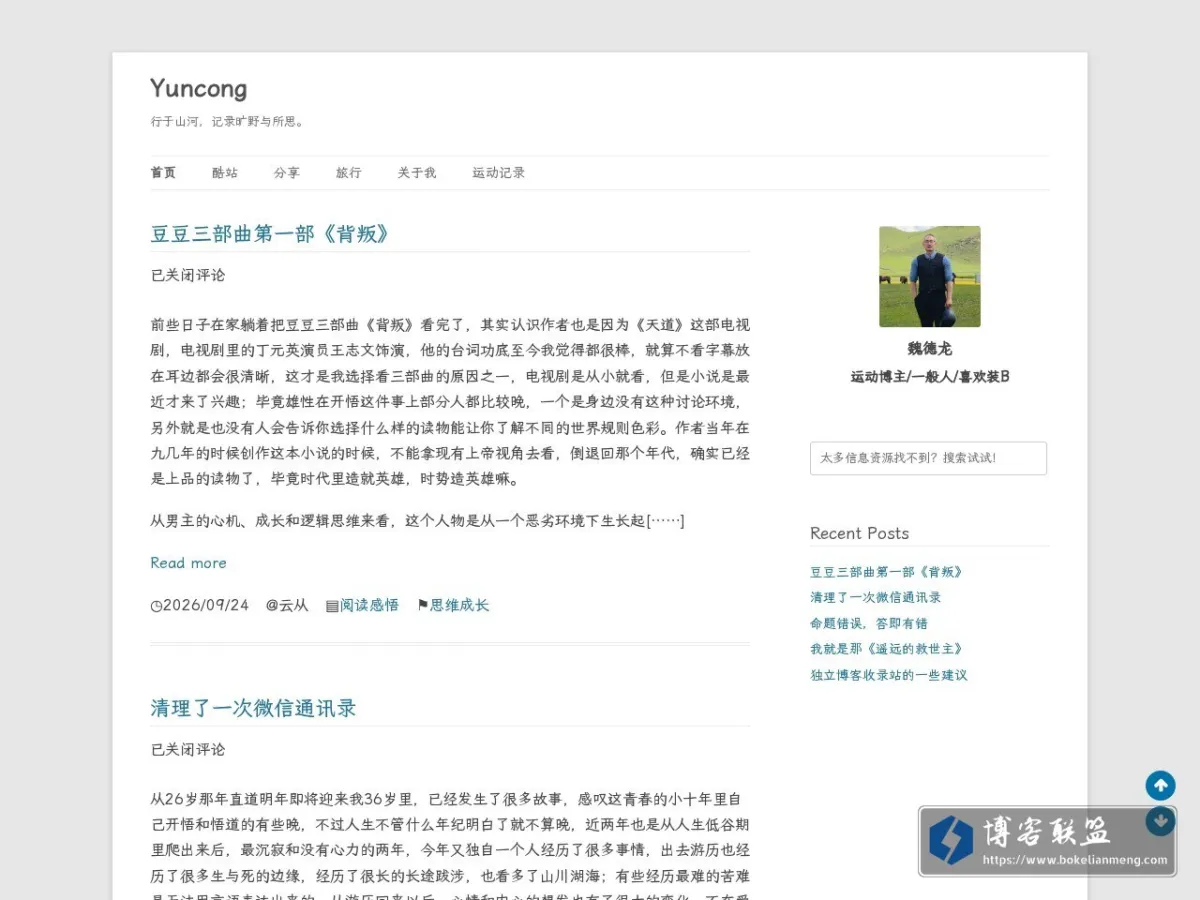The image size is (1200, 900).
Task: Open the 旅行 menu item
Action: [x=349, y=173]
